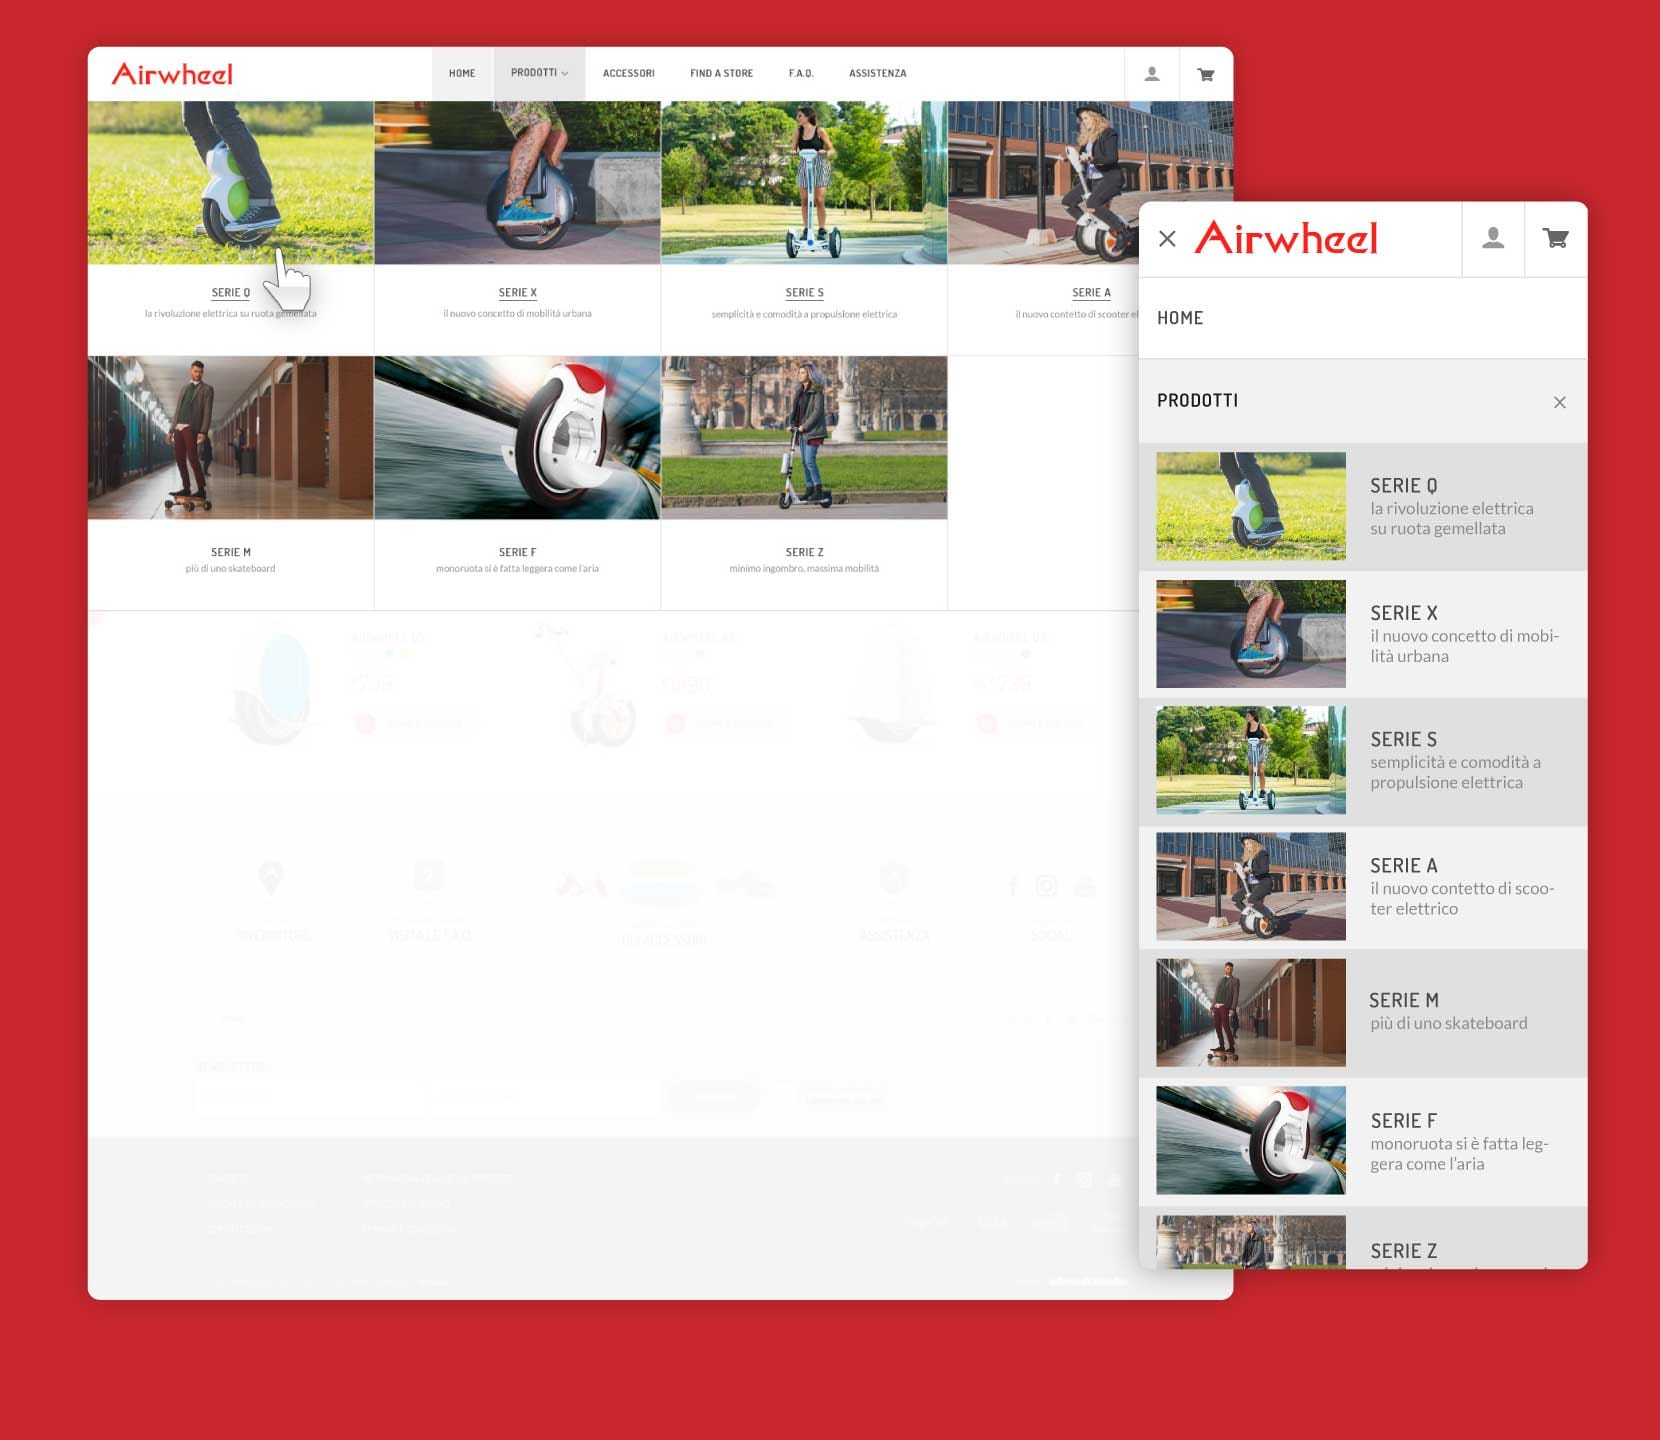
Task: Click 'il nuovo concetto di mobilità urbana' desktop caption
Action: (517, 314)
